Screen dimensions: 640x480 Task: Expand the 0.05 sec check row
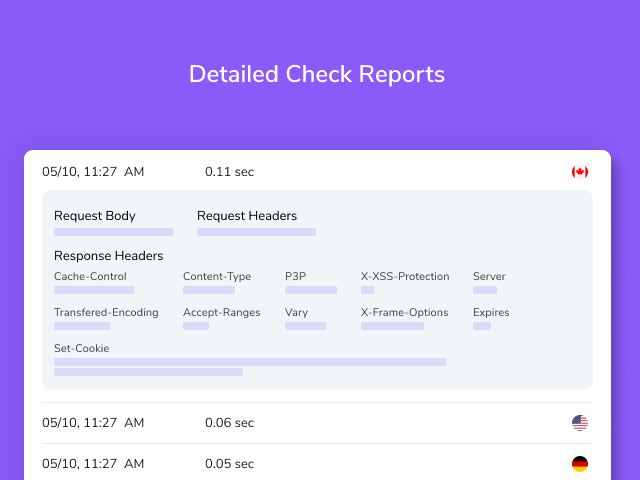(x=317, y=464)
